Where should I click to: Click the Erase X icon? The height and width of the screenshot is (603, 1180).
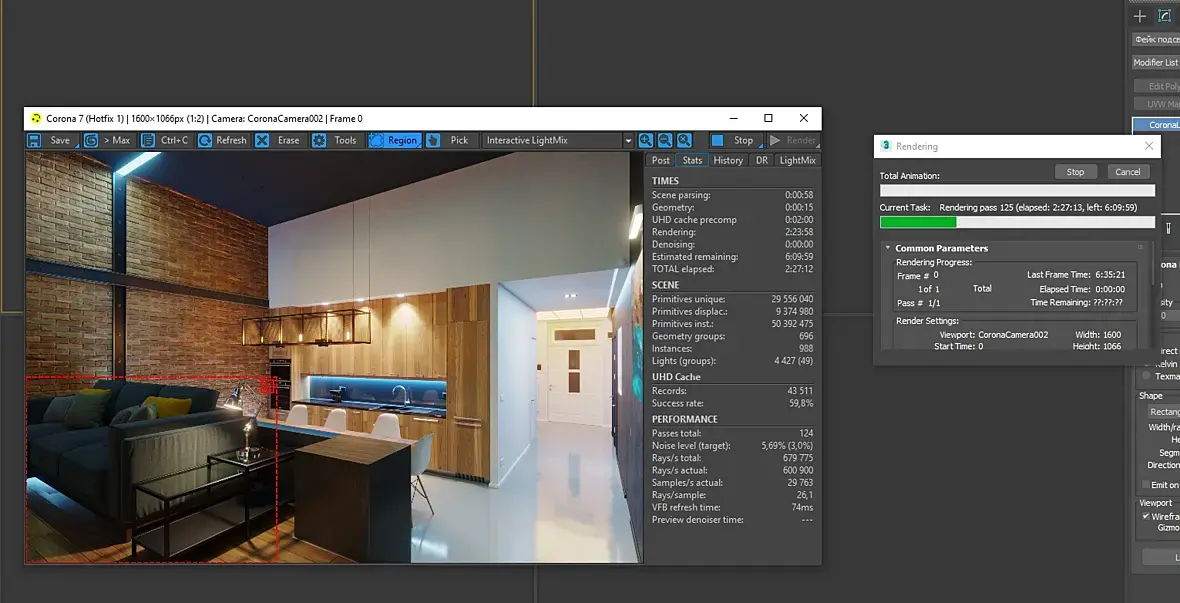[262, 140]
